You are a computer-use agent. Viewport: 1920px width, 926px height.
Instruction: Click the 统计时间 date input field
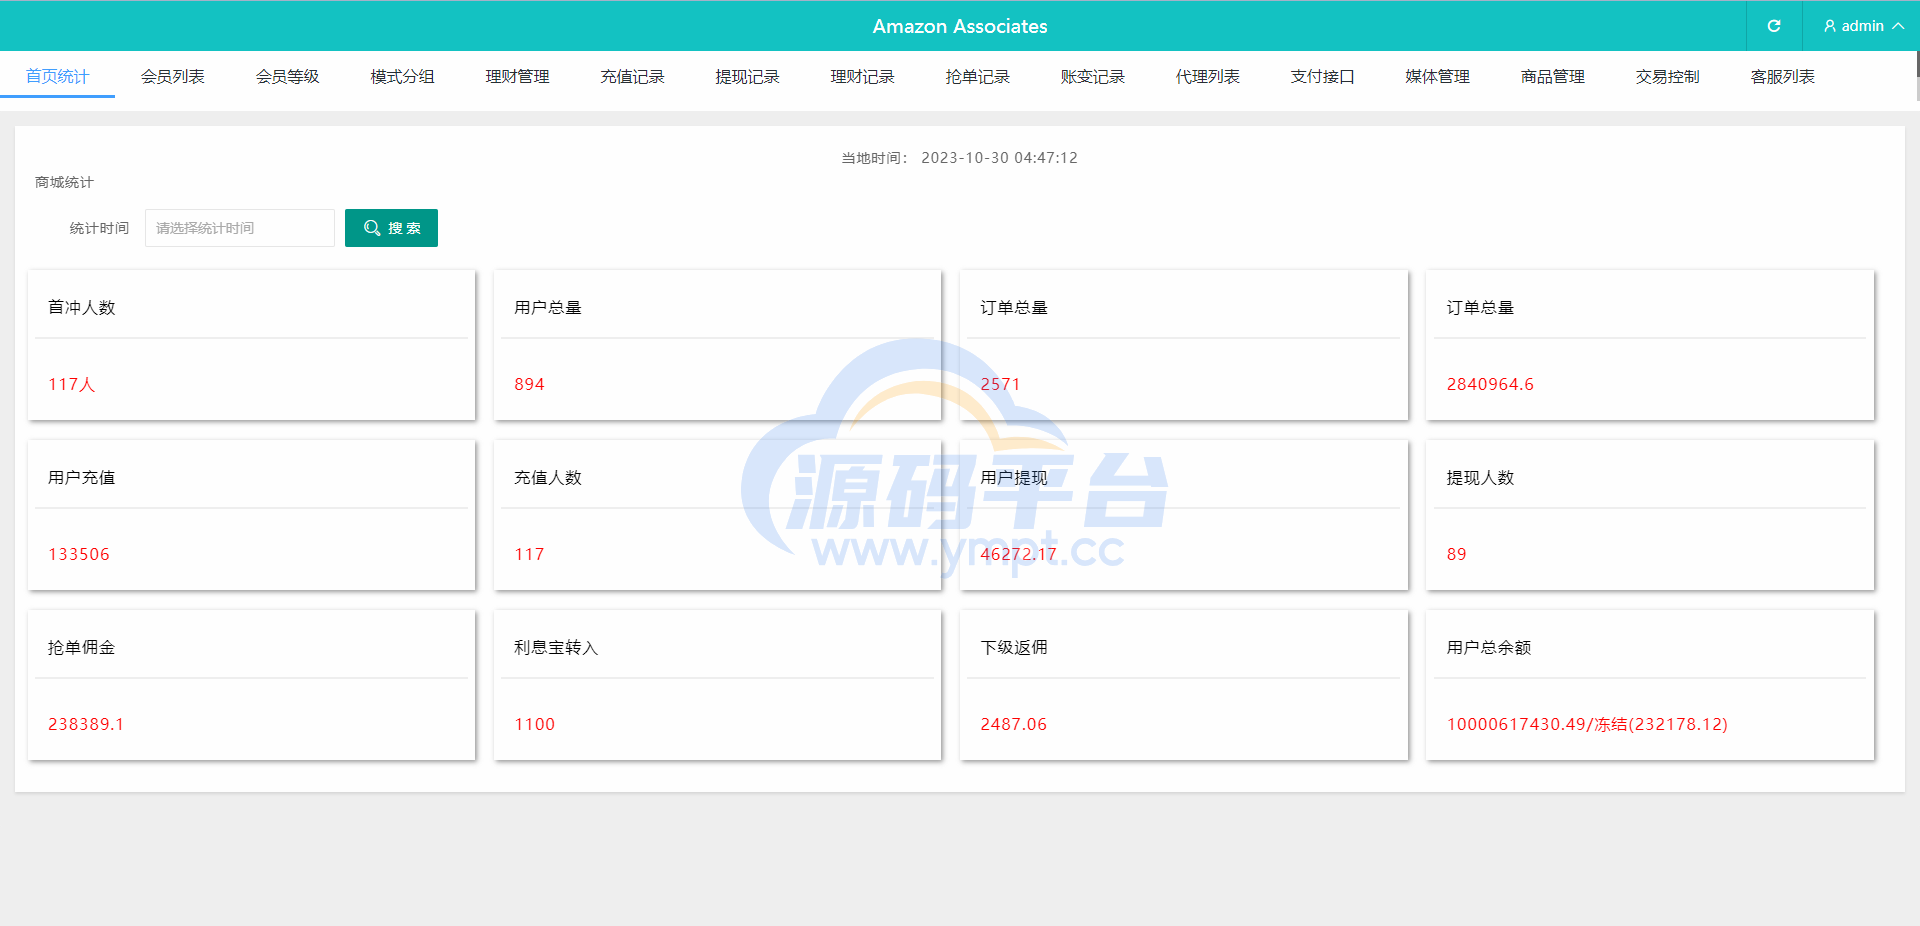pos(240,228)
